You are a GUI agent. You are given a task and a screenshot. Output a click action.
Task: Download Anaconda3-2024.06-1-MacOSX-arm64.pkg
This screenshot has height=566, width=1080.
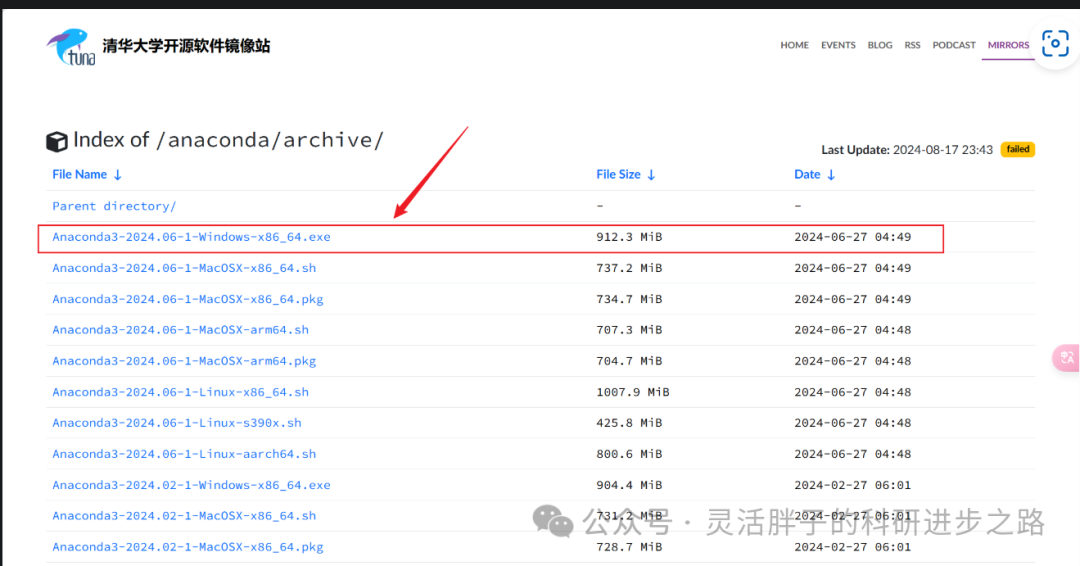(184, 361)
